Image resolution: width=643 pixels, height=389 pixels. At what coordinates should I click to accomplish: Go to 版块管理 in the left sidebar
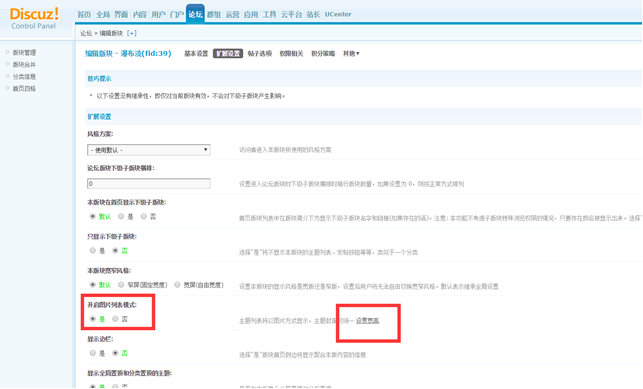(x=24, y=52)
